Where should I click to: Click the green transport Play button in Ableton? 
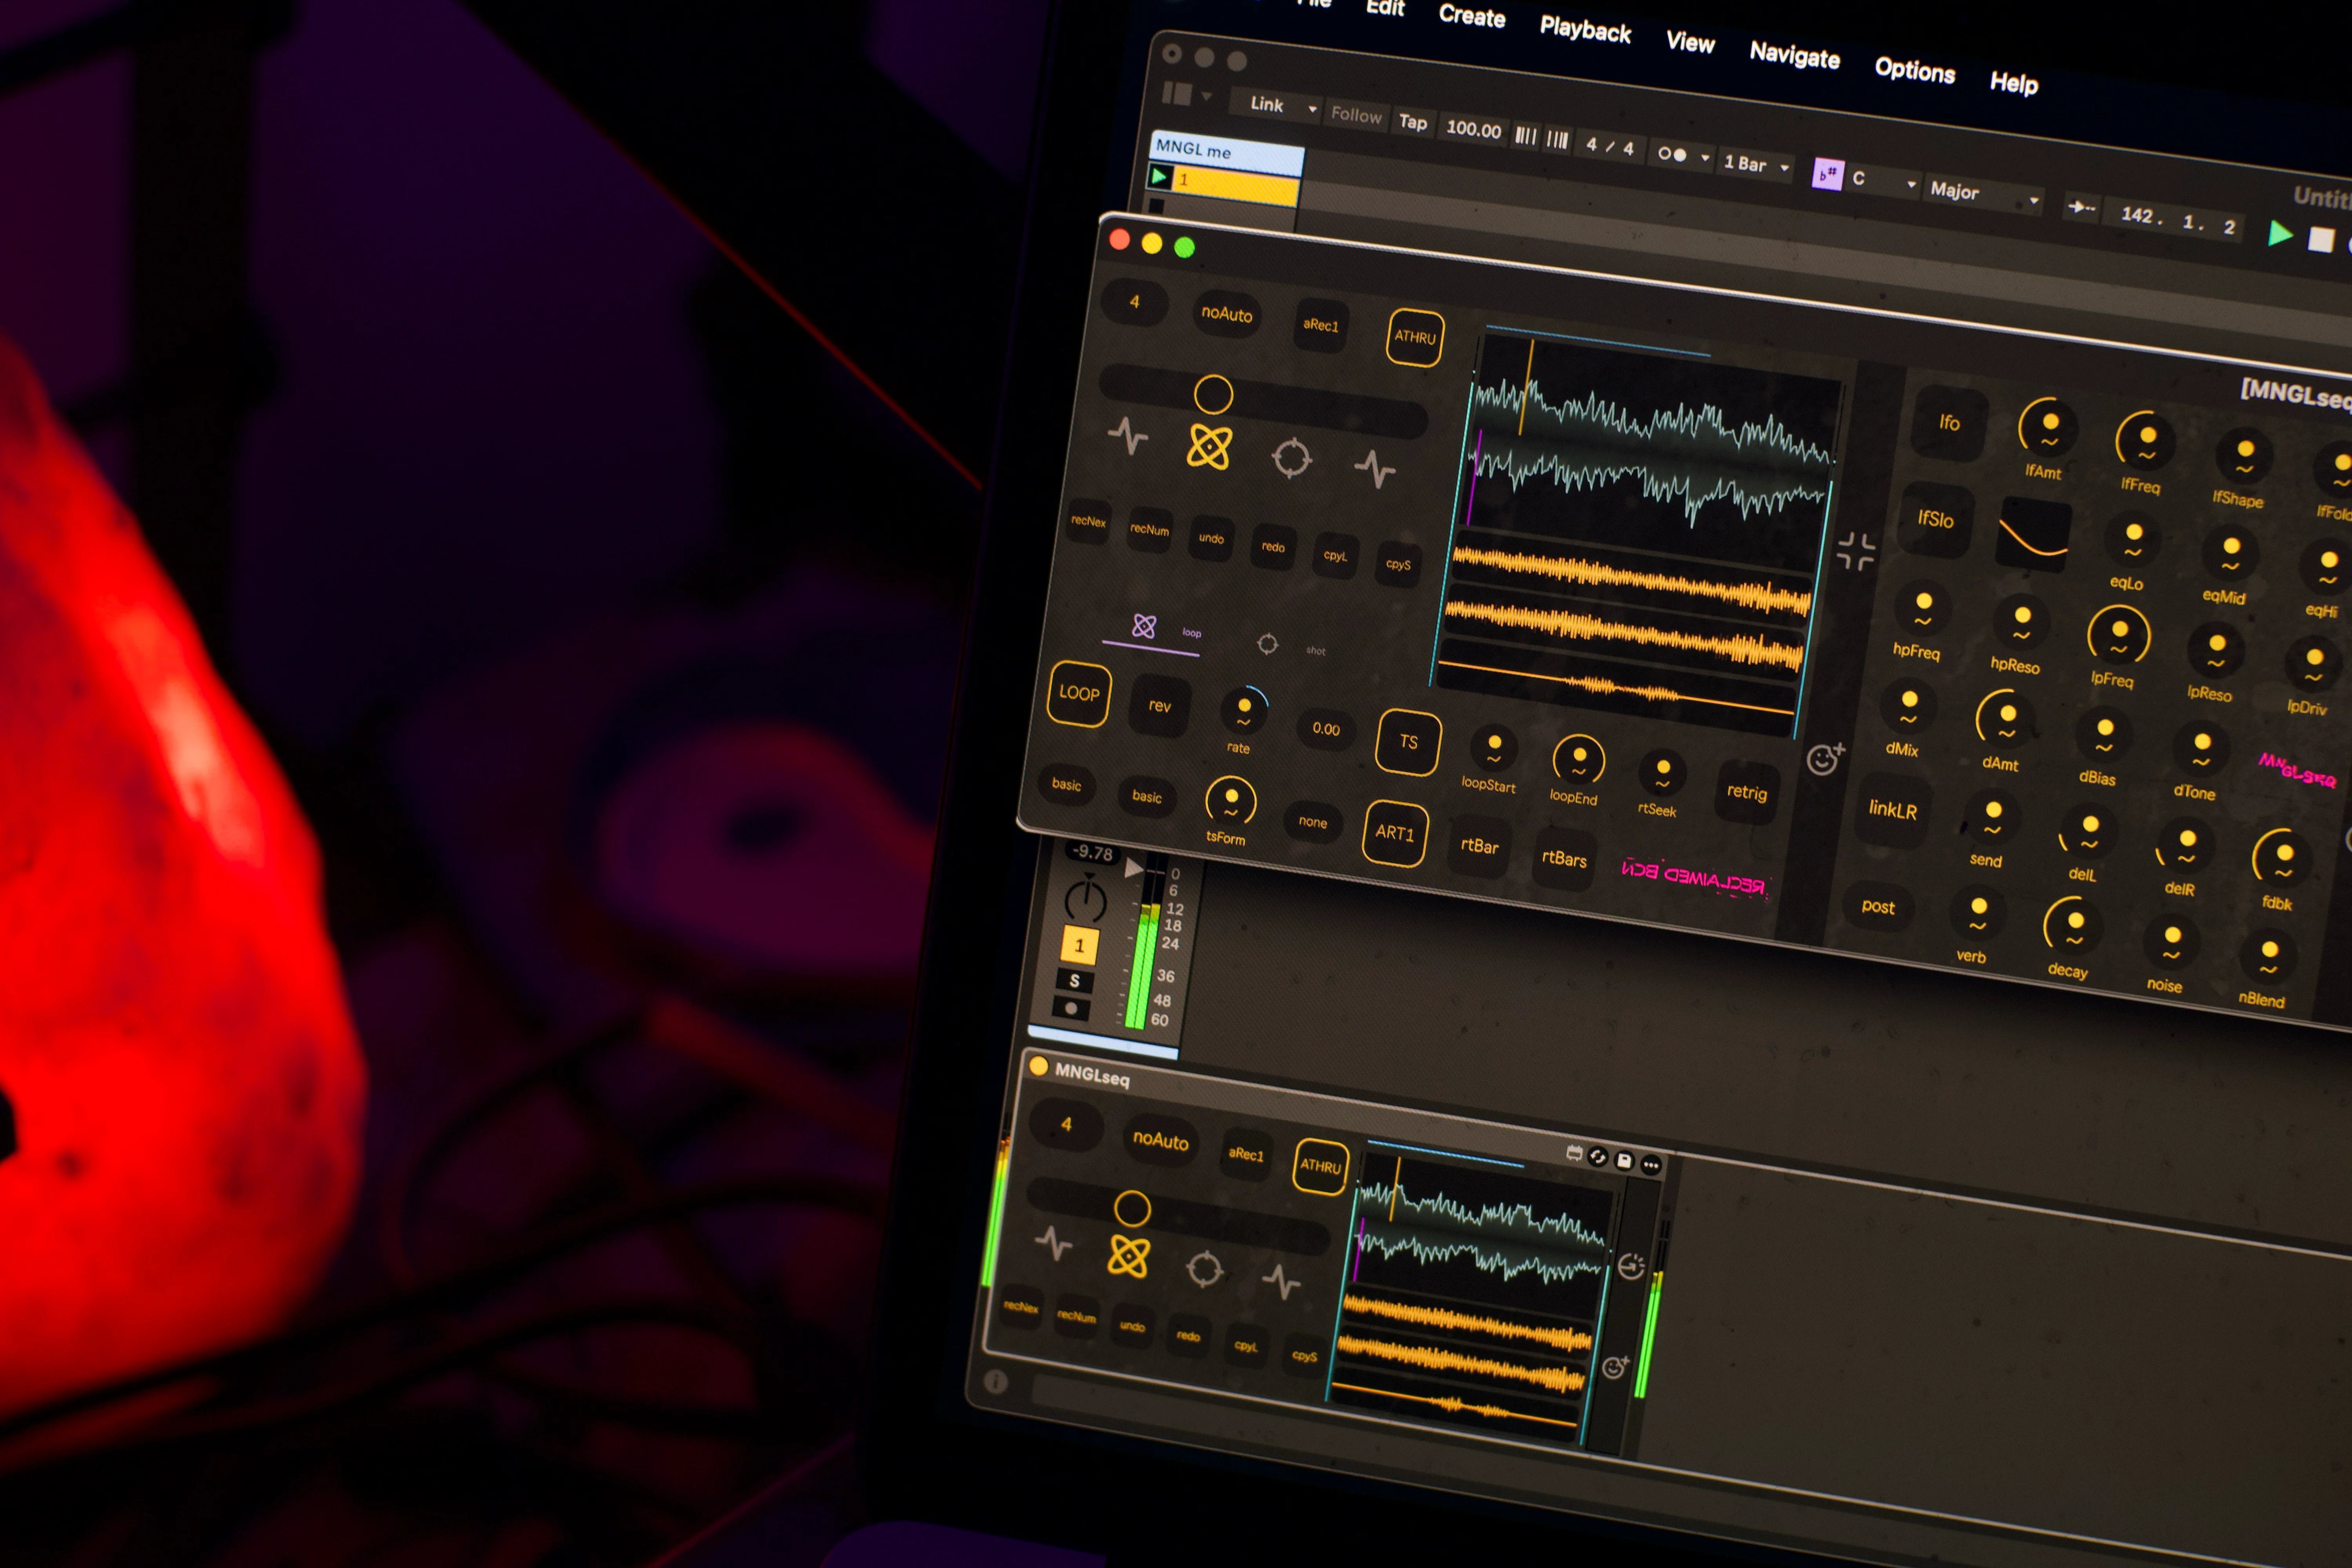tap(2280, 234)
